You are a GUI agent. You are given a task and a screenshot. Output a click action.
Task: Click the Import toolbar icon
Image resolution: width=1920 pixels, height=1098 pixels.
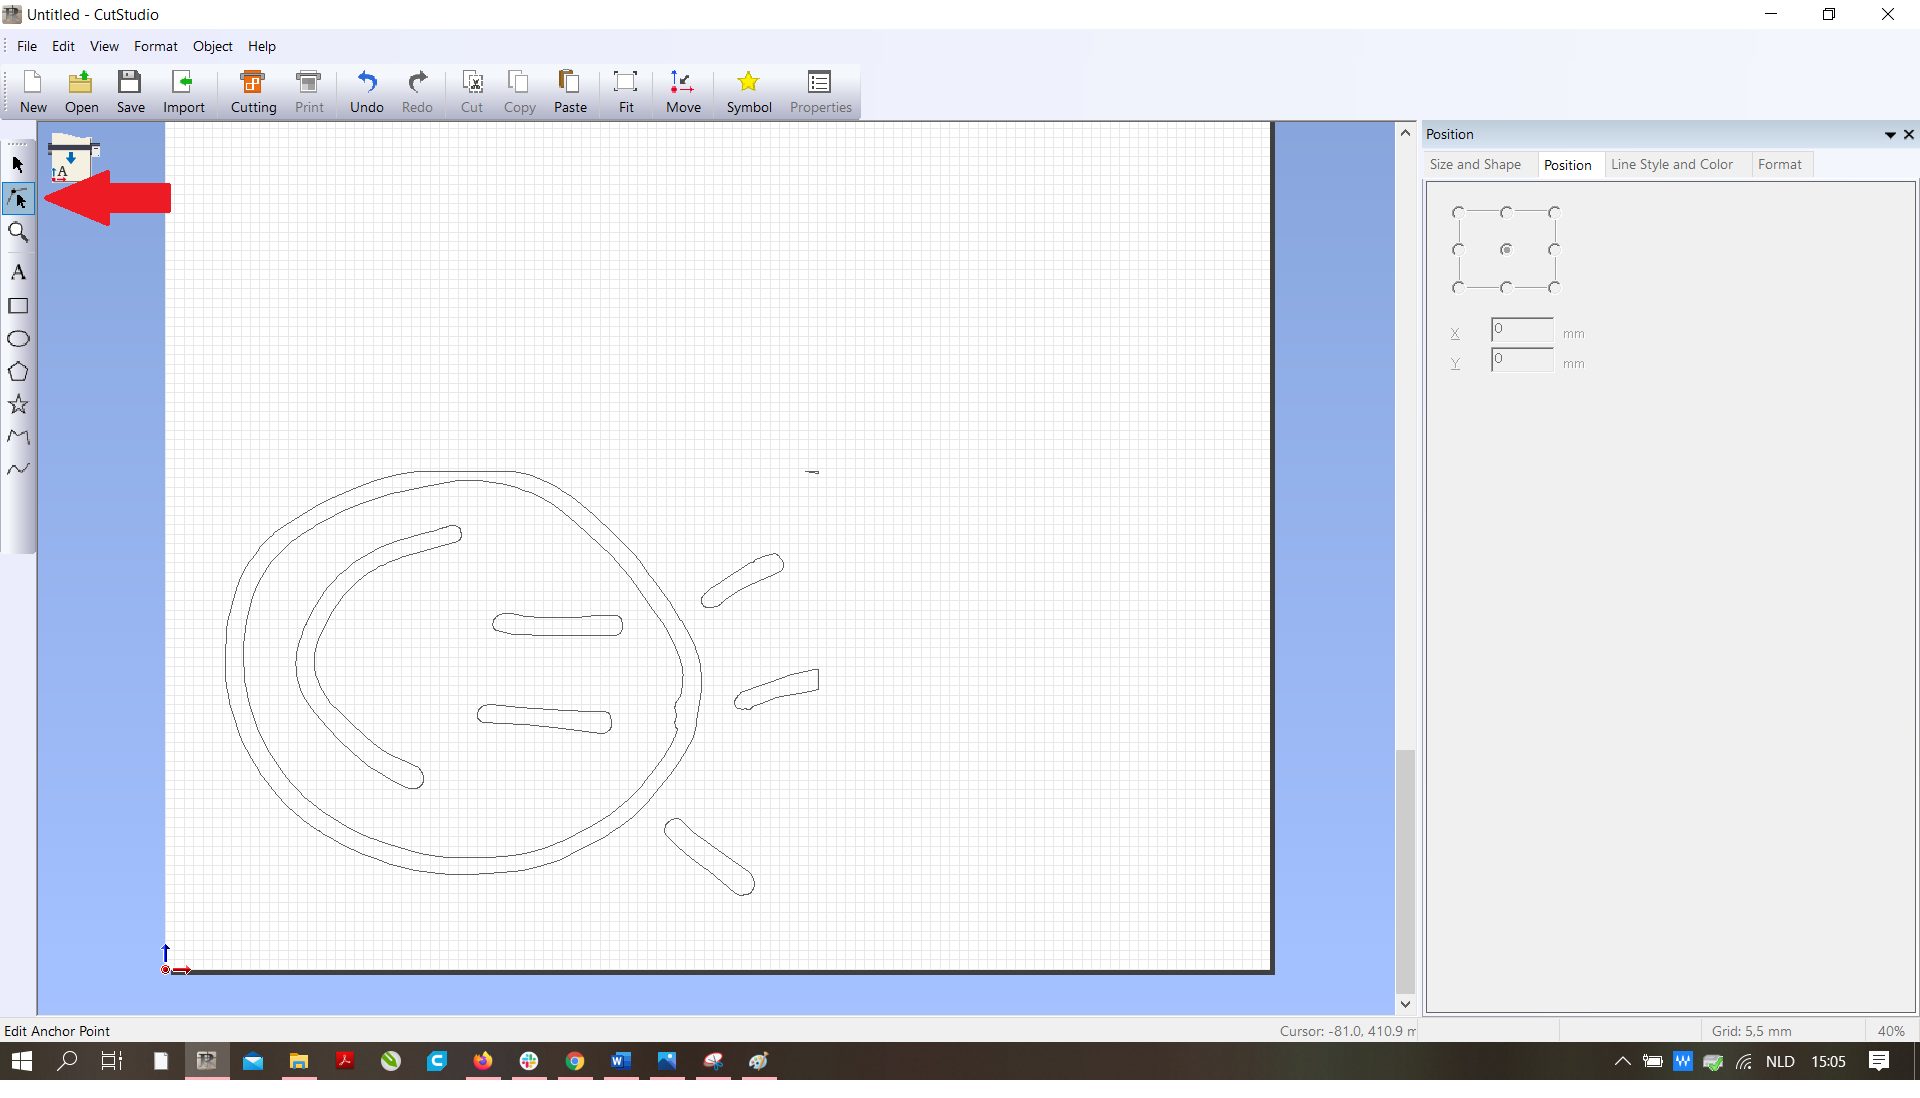(183, 92)
